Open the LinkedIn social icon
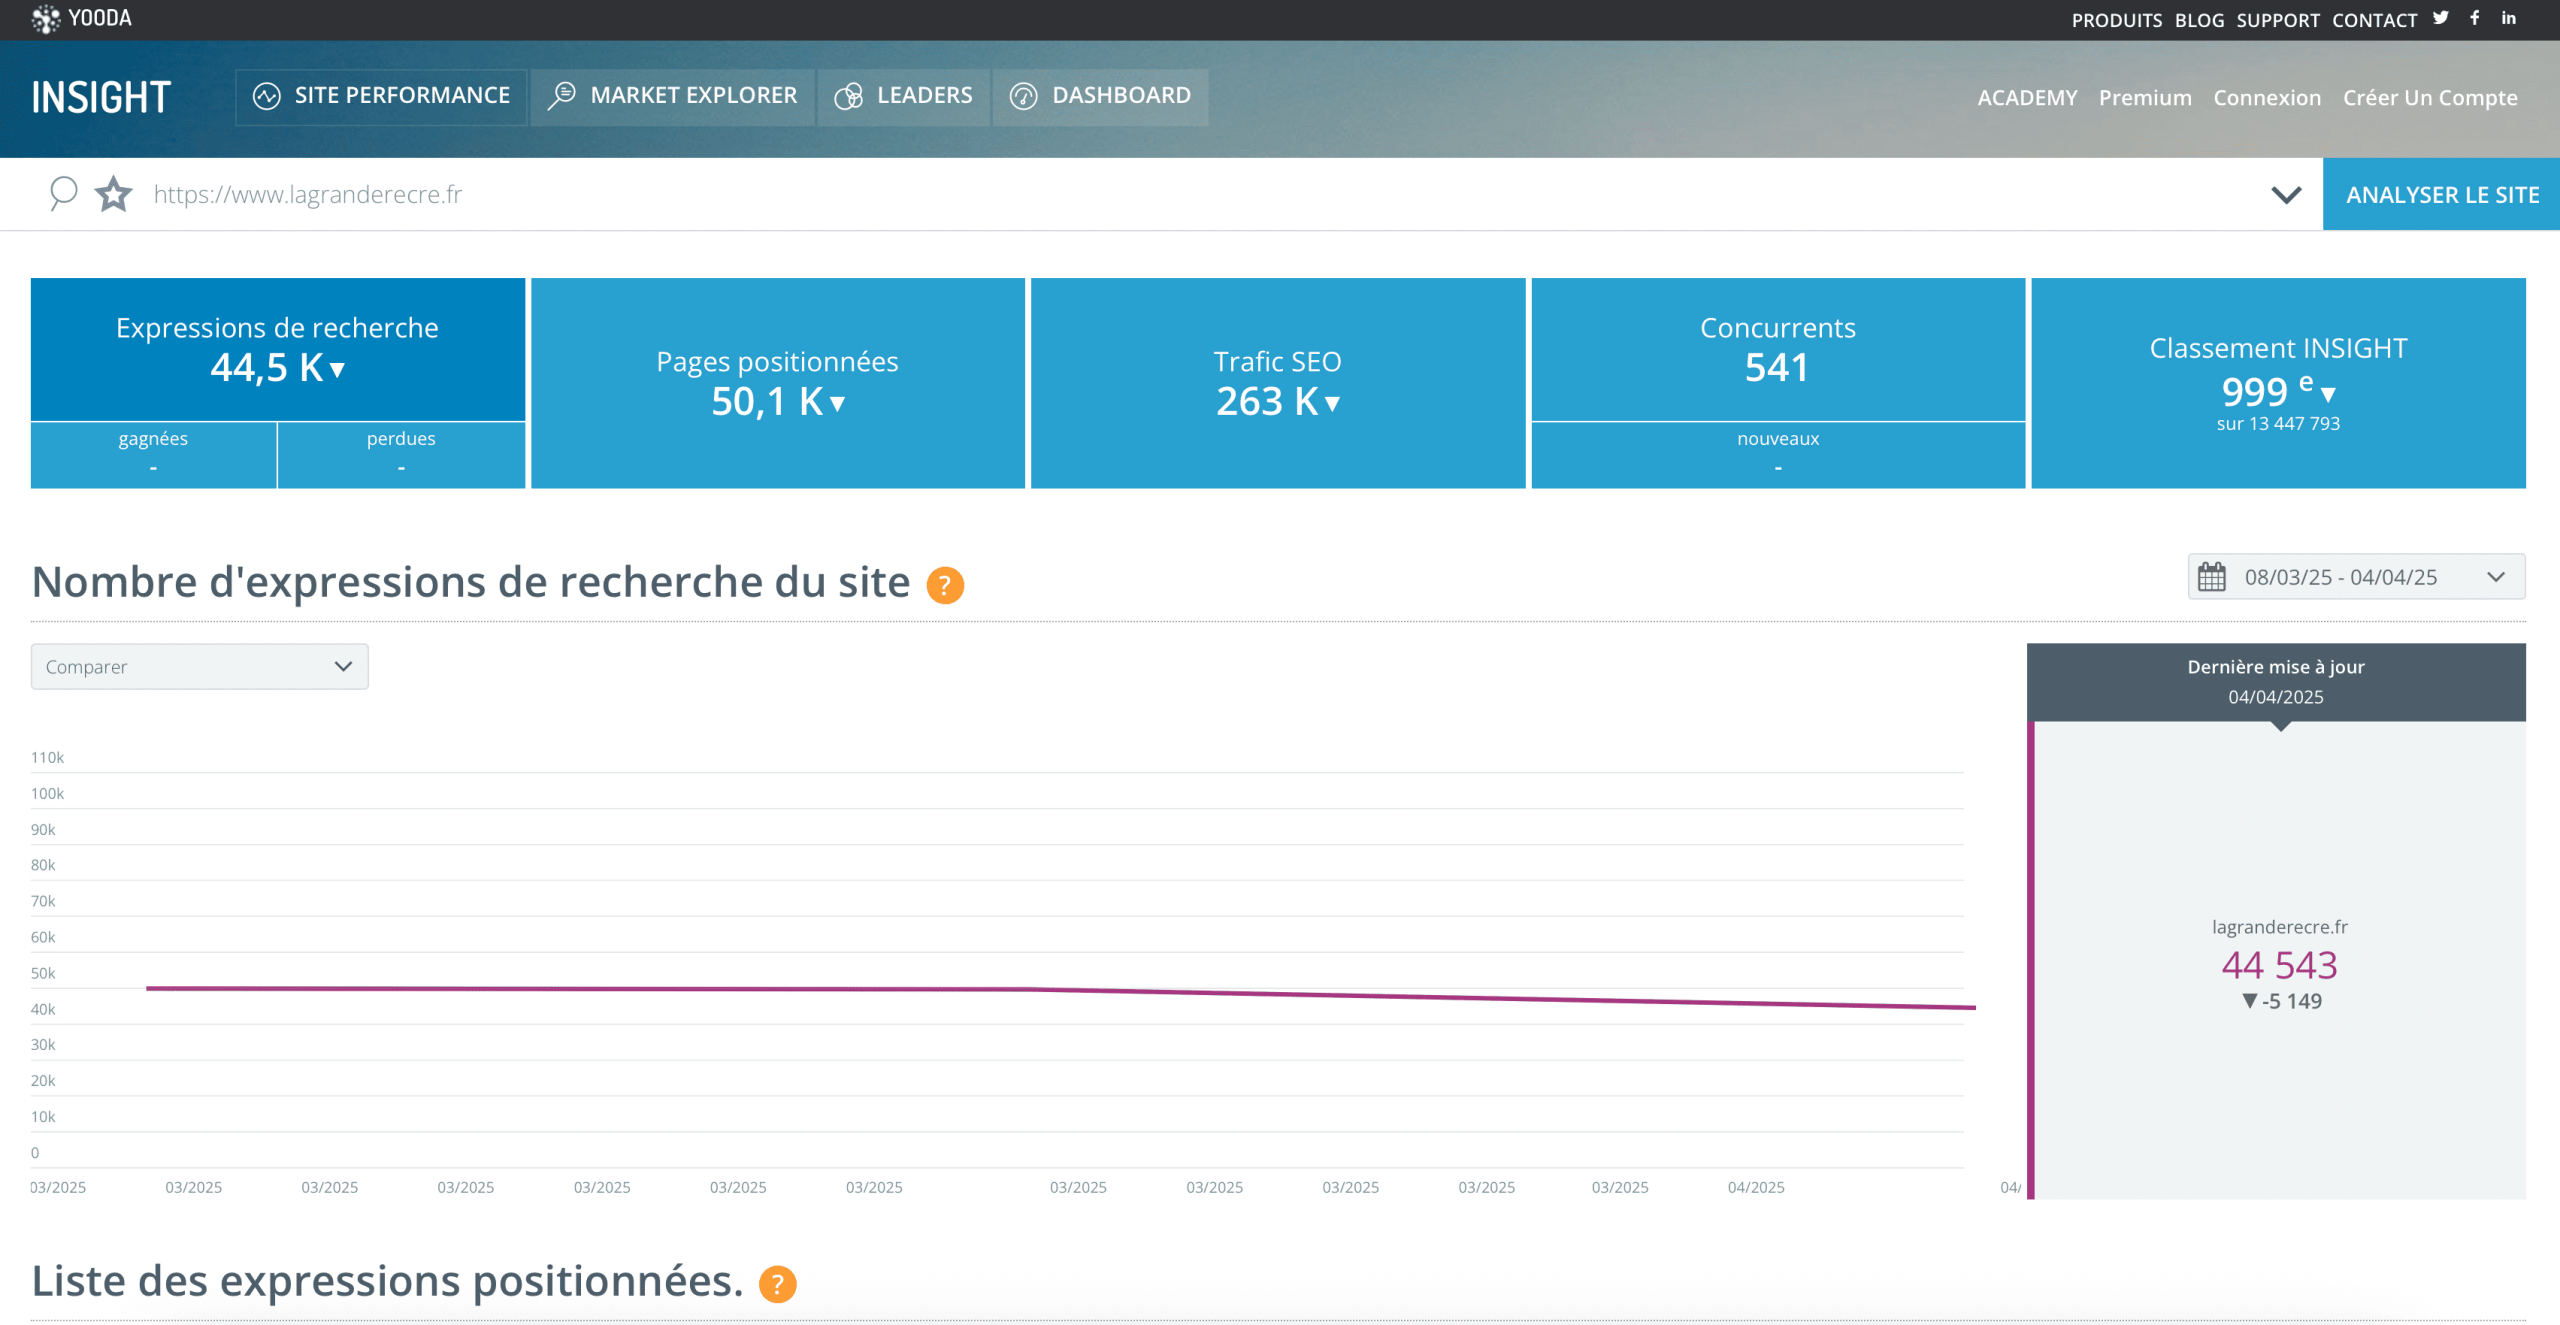The width and height of the screenshot is (2560, 1325). tap(2509, 18)
